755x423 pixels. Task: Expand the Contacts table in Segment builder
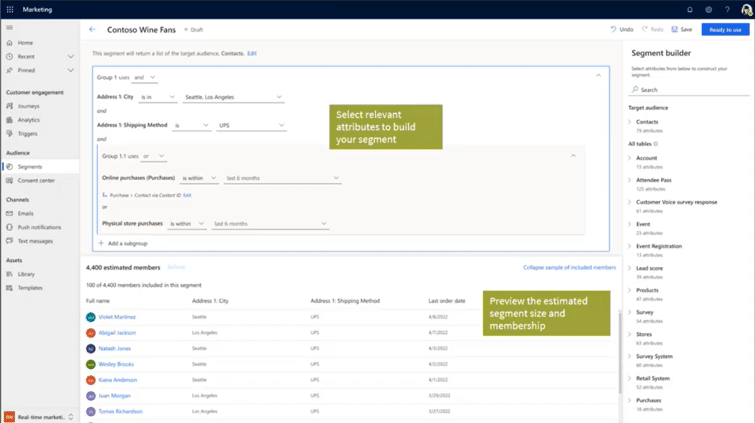pyautogui.click(x=630, y=122)
